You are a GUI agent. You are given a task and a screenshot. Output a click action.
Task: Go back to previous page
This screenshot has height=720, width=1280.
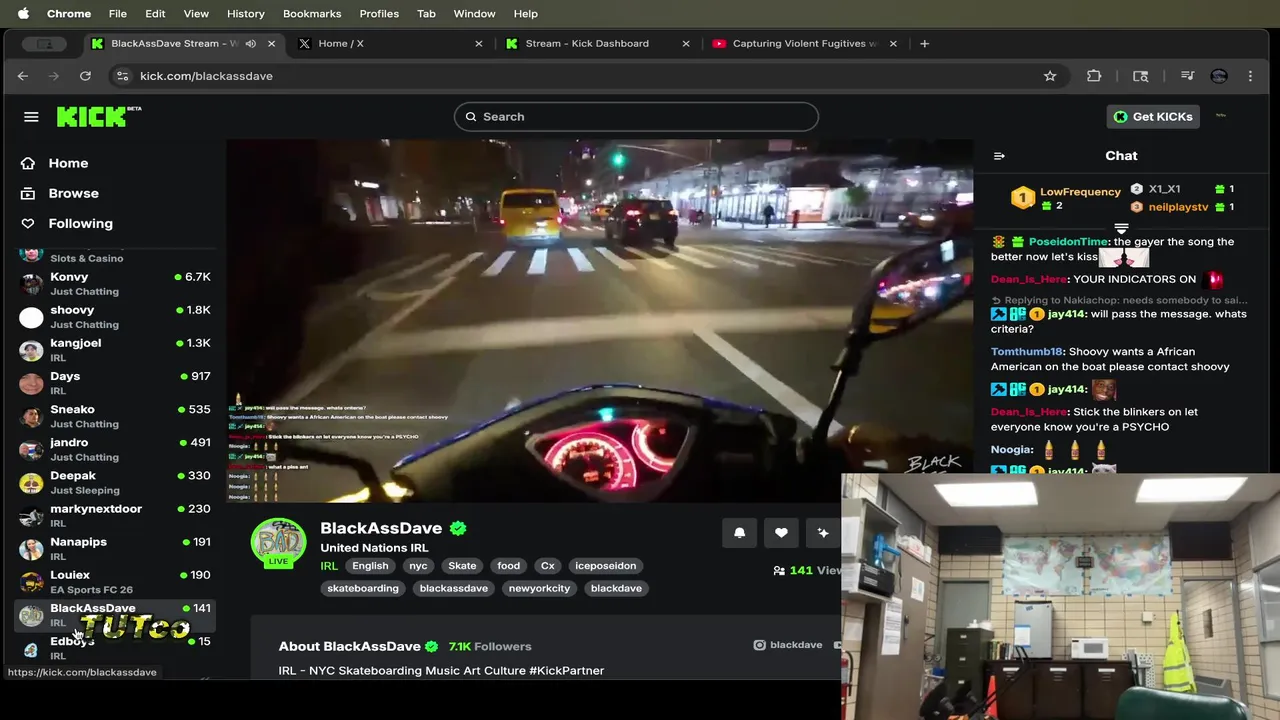[x=23, y=76]
